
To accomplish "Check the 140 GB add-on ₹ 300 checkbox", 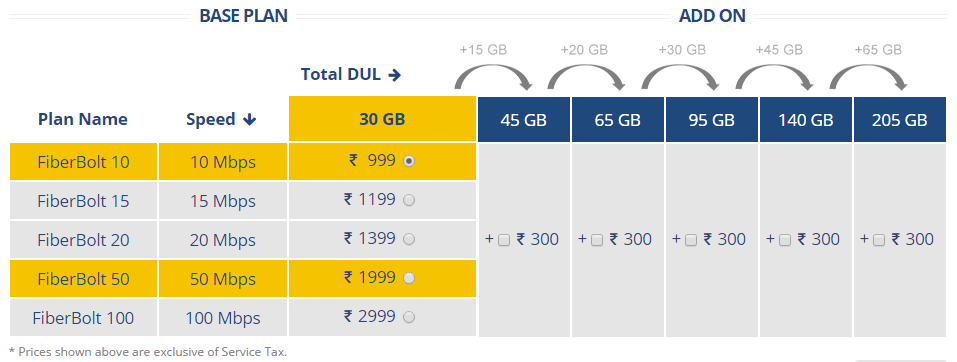I will [x=785, y=241].
